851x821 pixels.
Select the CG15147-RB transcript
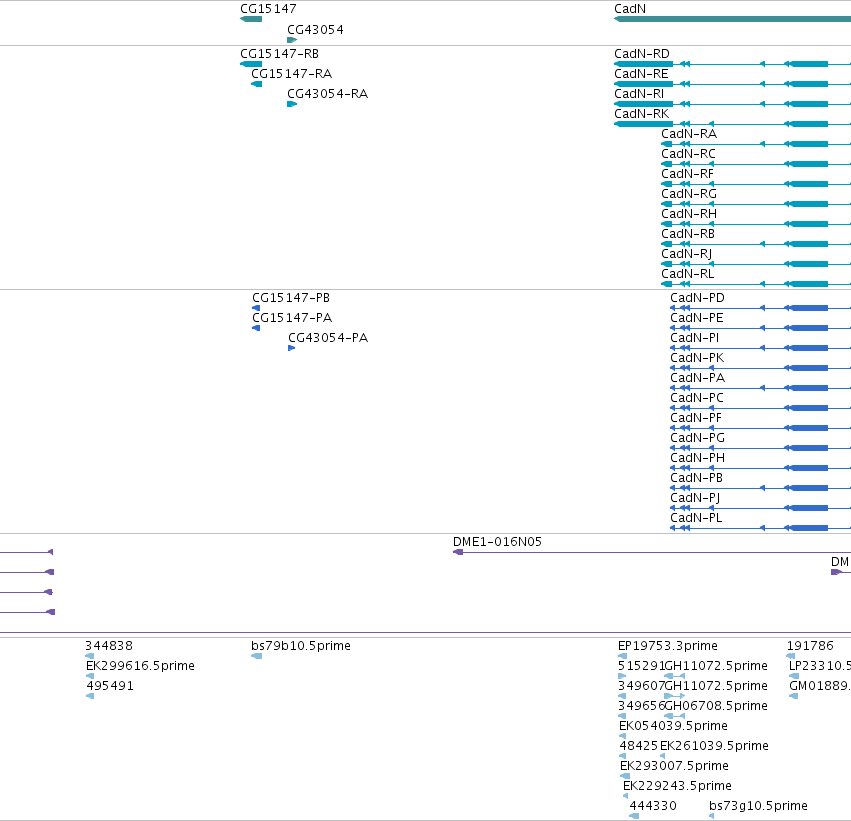[x=280, y=54]
